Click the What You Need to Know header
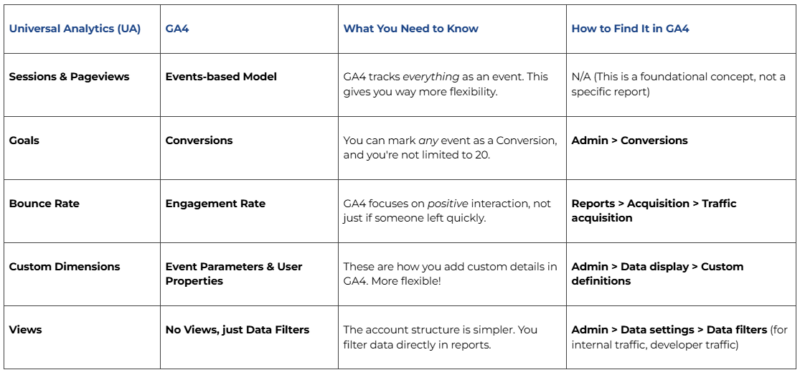The image size is (800, 375). 411,29
